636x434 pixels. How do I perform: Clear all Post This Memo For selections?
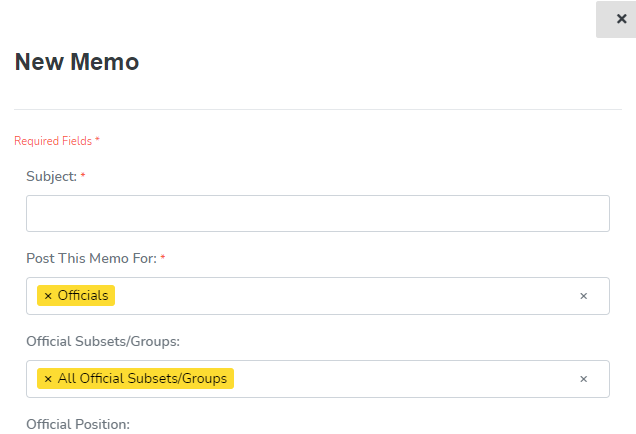(583, 296)
